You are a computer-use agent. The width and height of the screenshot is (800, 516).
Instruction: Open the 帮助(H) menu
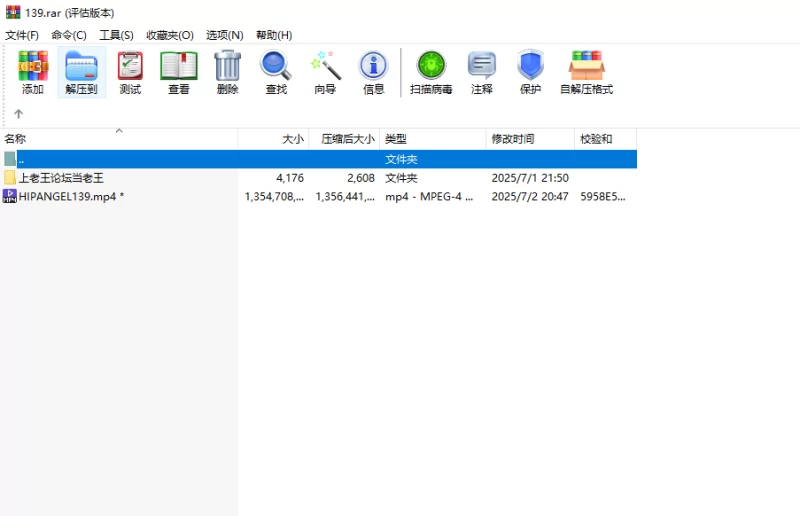[274, 35]
